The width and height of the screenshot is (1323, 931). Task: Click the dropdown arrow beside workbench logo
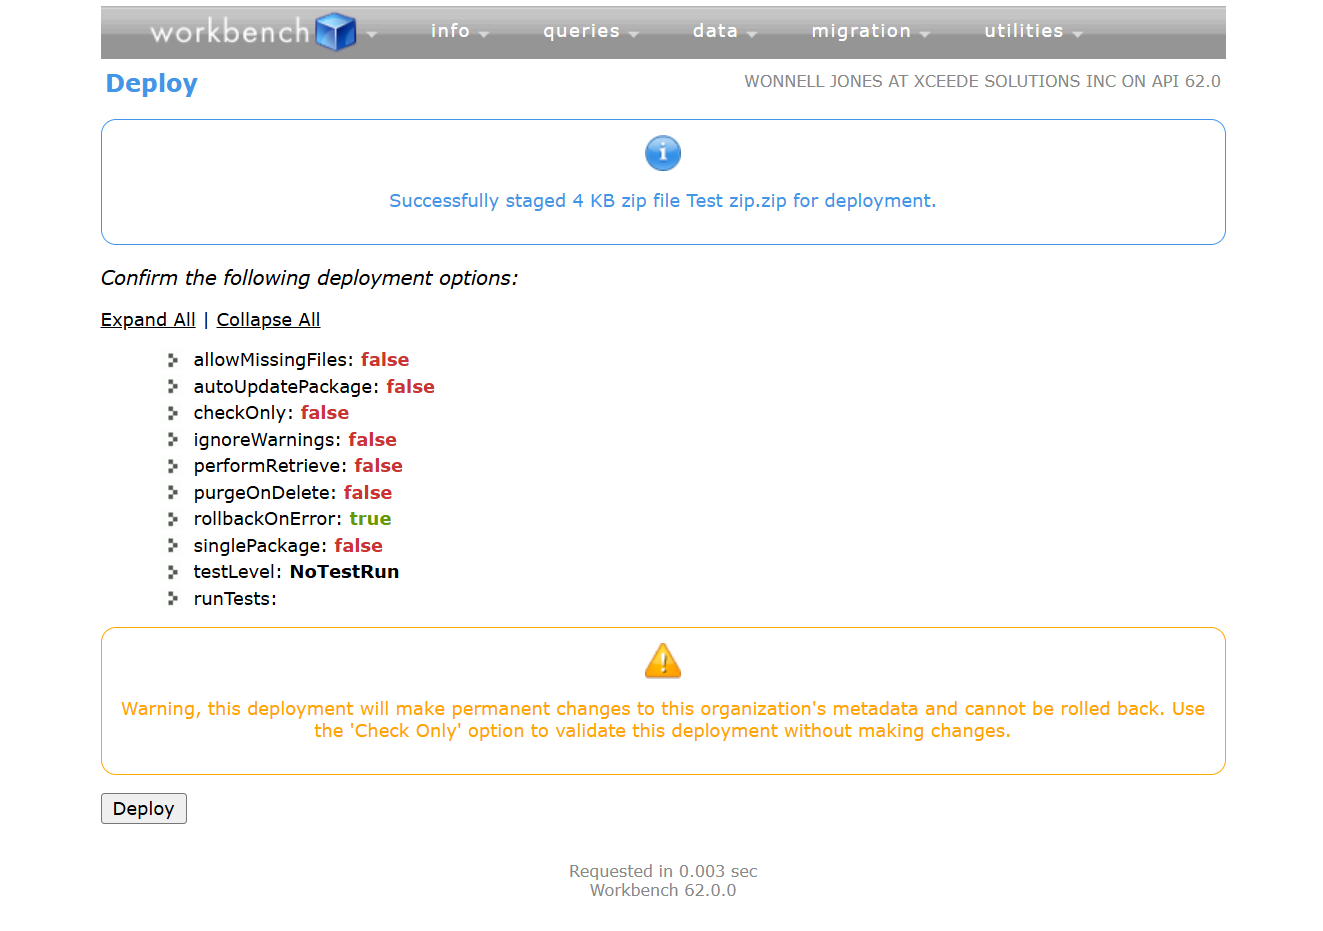tap(372, 34)
